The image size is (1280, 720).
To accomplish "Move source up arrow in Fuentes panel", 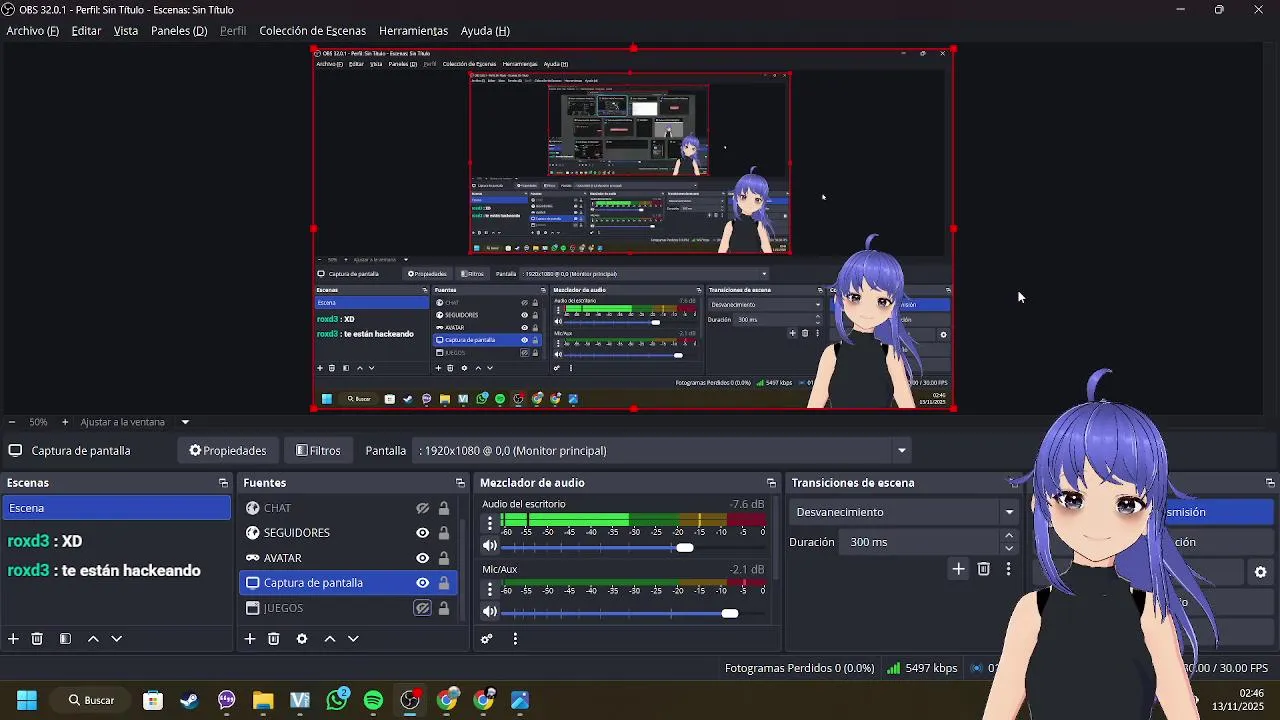I will point(329,639).
